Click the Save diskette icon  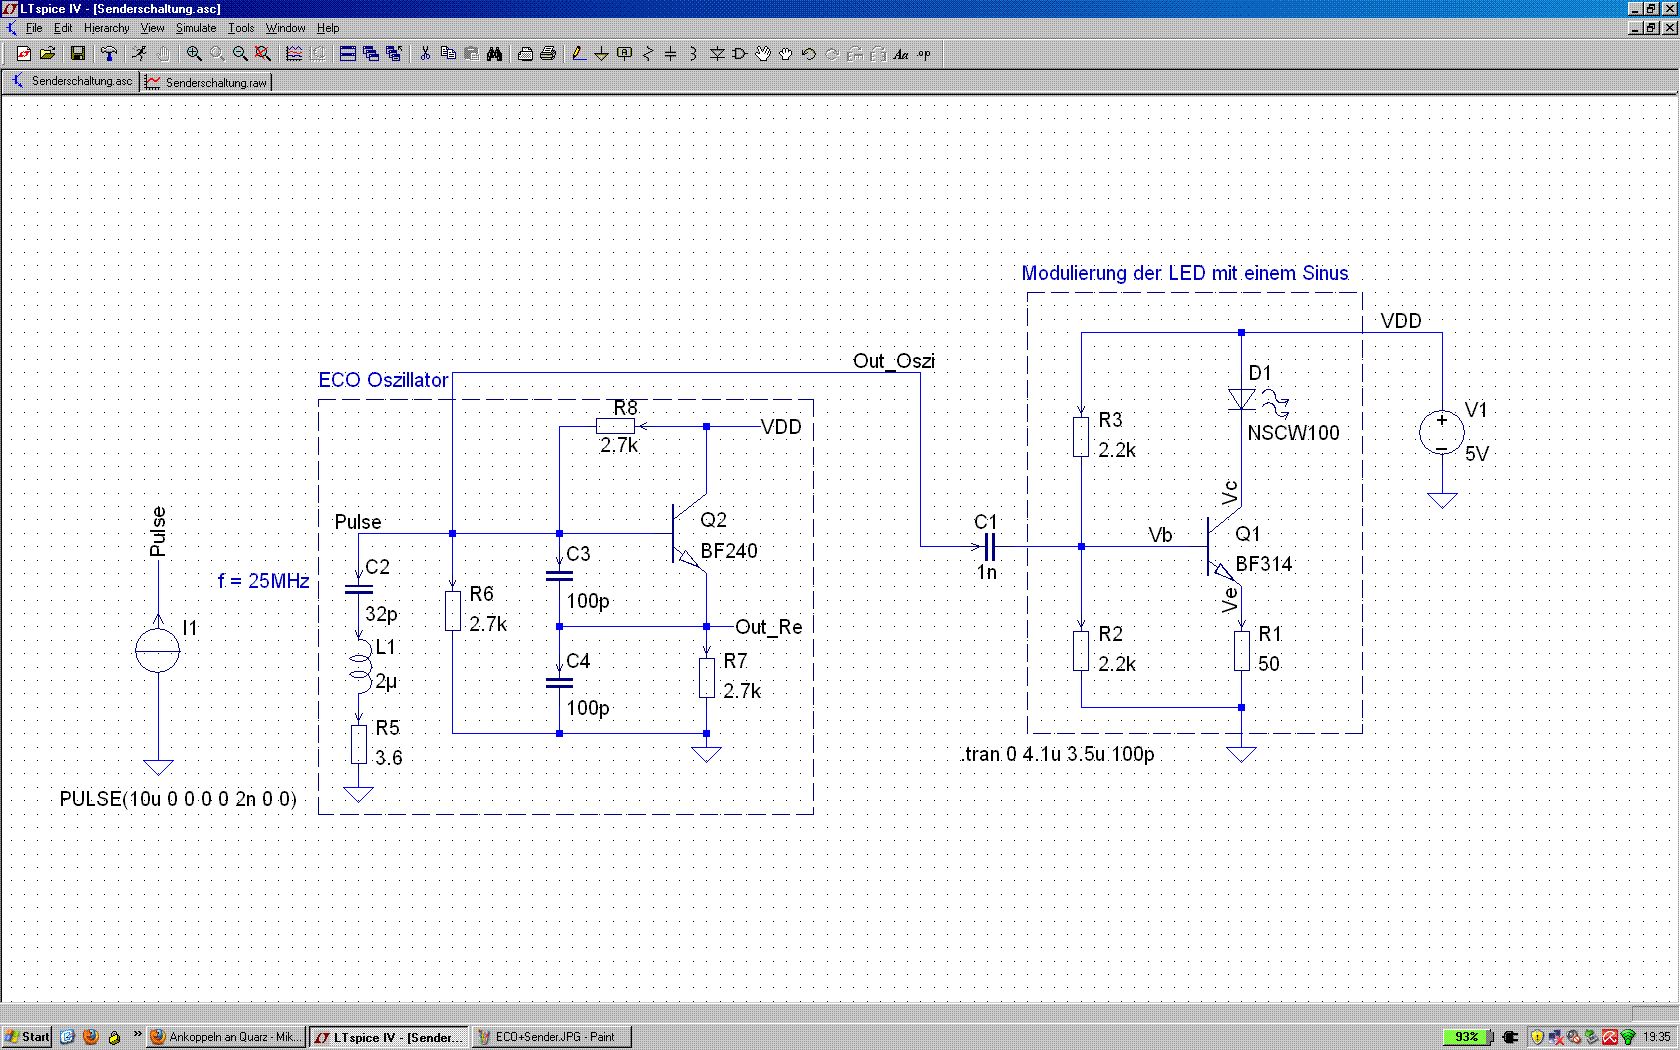77,54
